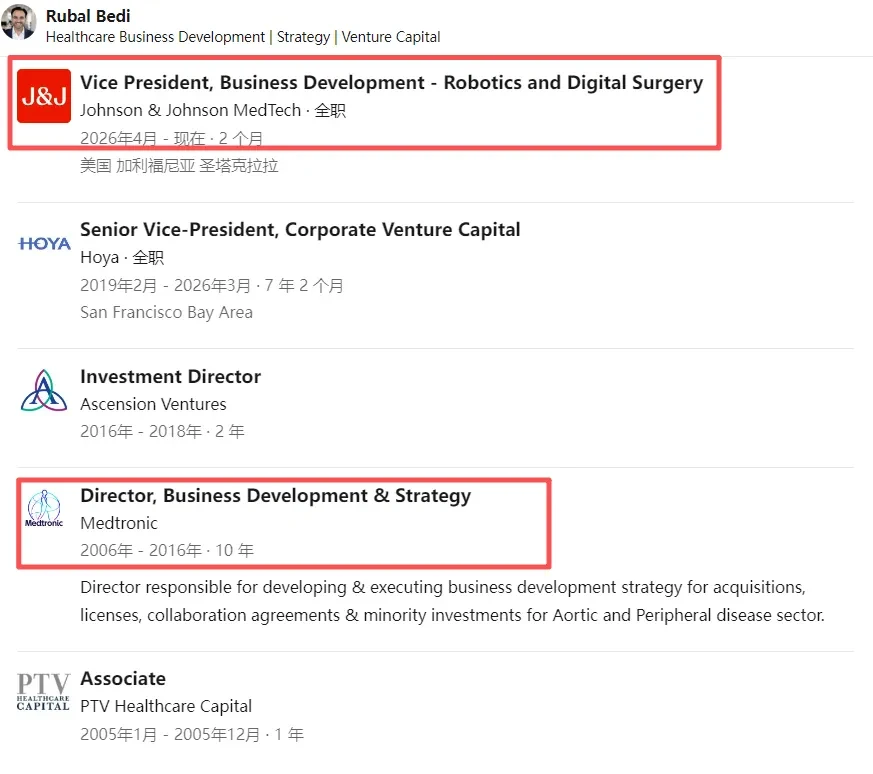The width and height of the screenshot is (873, 774).
Task: Click the Medtronic company name text
Action: [119, 523]
